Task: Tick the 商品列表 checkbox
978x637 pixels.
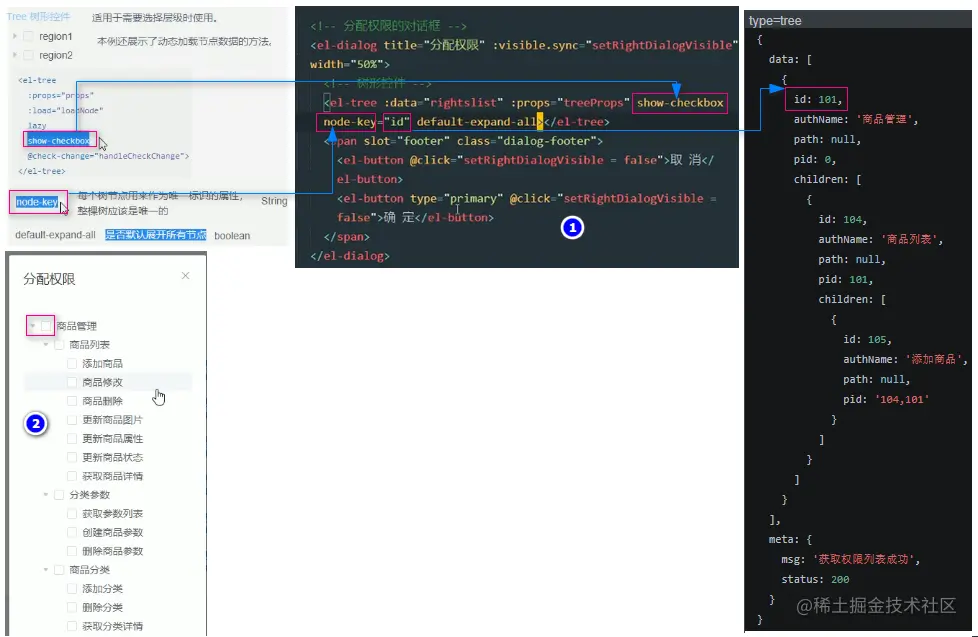Action: click(59, 344)
